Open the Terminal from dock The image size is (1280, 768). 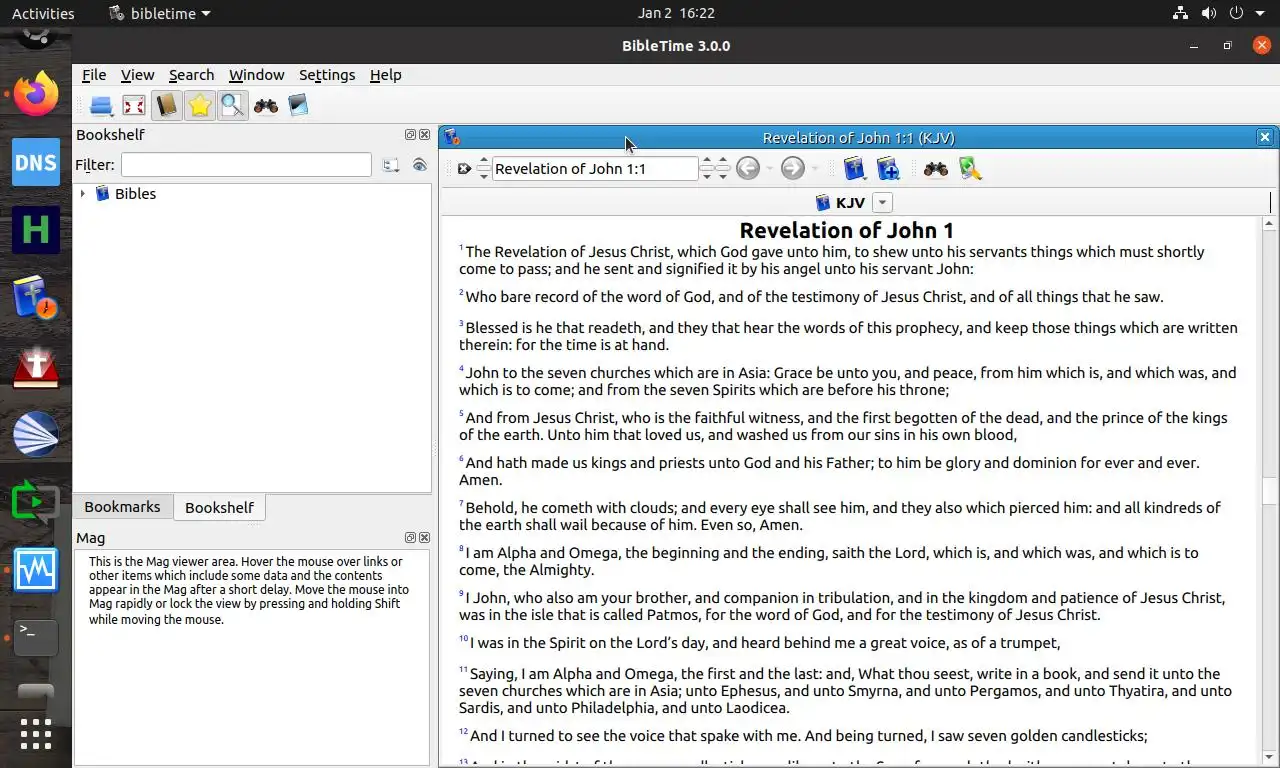[x=36, y=638]
